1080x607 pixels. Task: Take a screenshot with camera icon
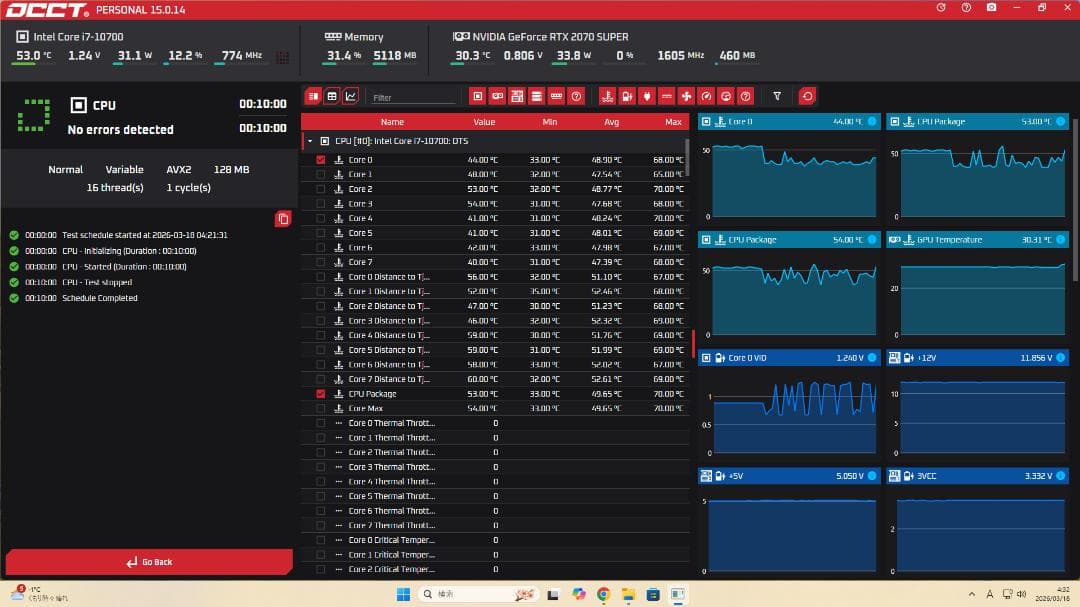(x=991, y=8)
